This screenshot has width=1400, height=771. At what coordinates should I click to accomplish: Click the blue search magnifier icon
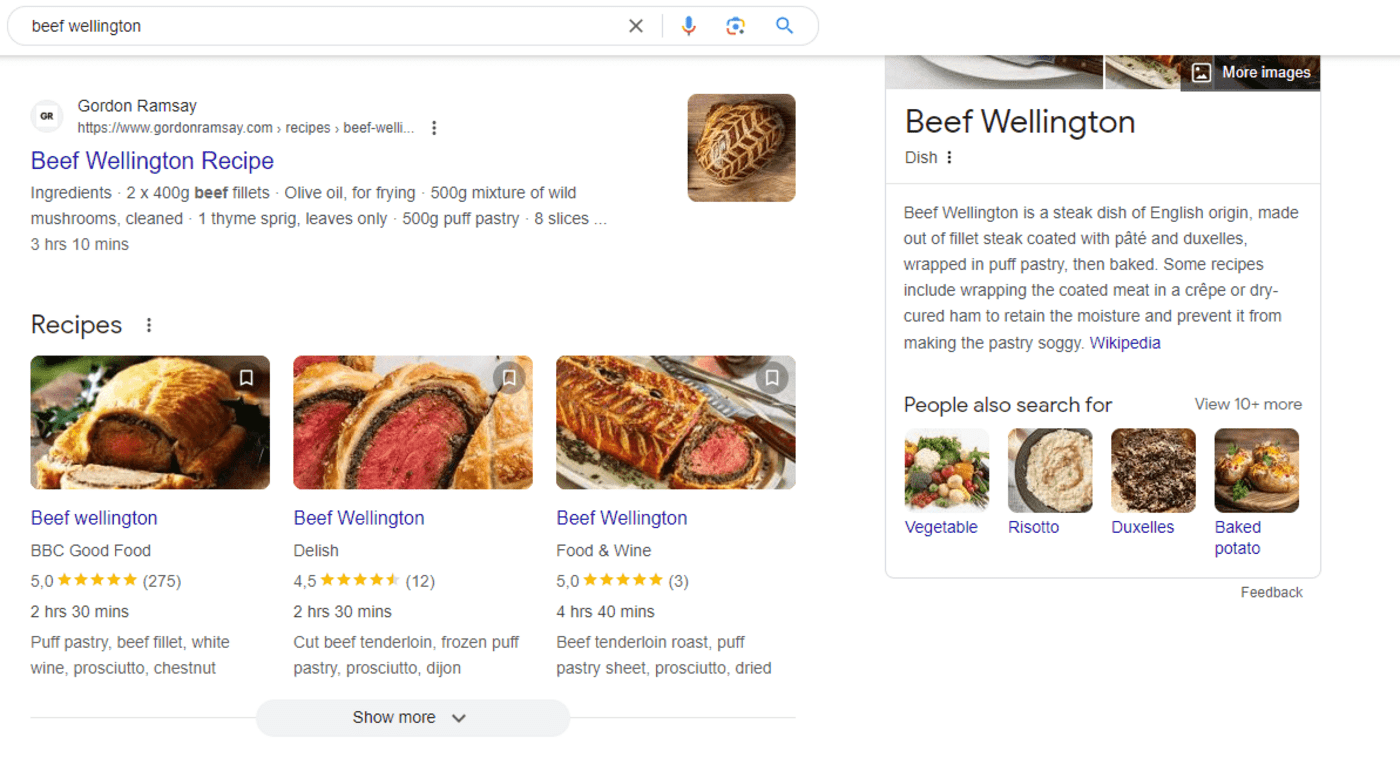(784, 26)
